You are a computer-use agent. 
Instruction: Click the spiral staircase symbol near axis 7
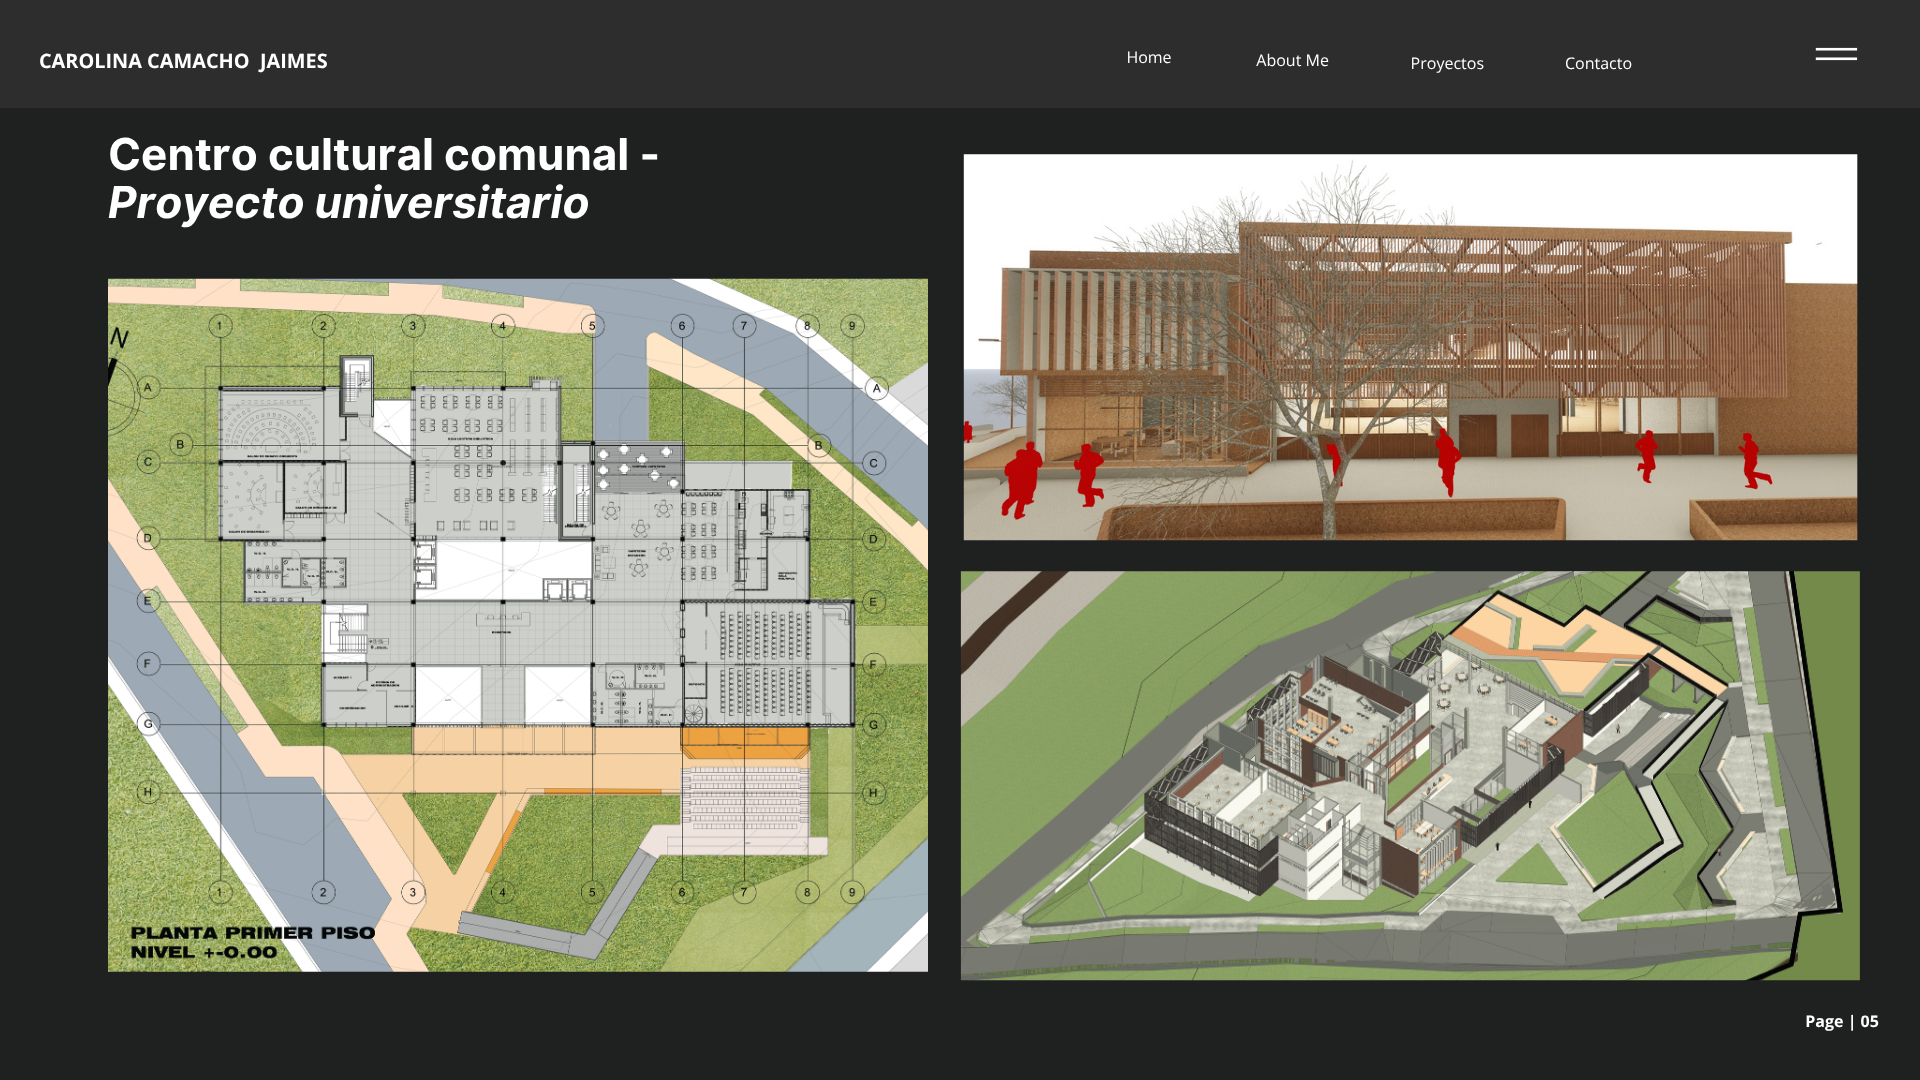[x=693, y=713]
